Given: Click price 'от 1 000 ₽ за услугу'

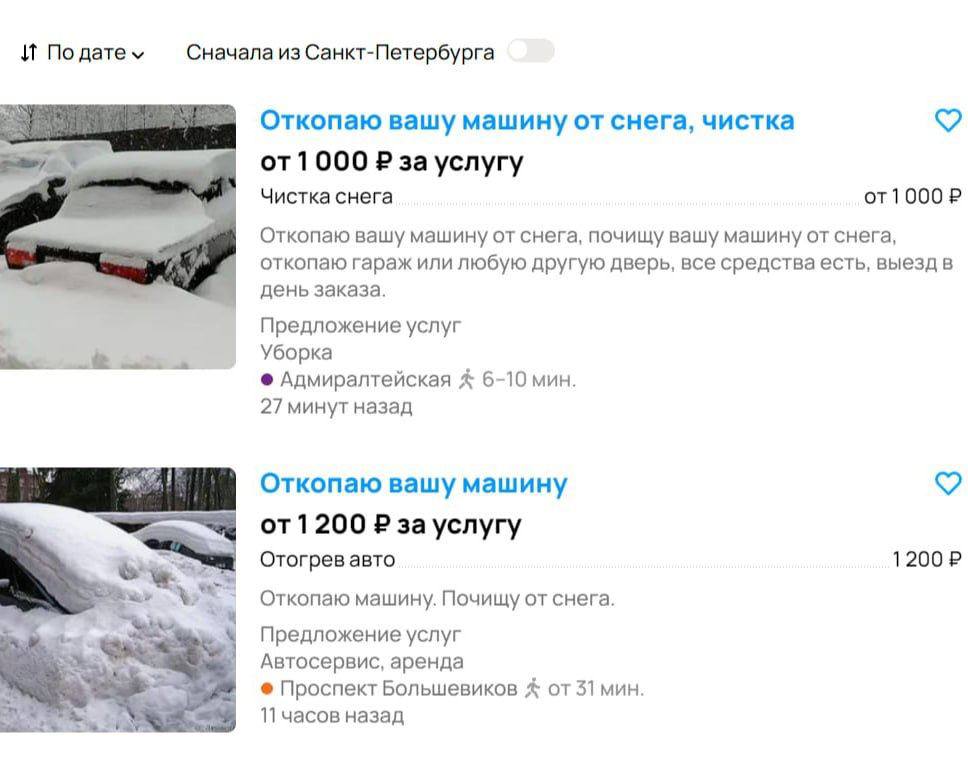Looking at the screenshot, I should (391, 162).
